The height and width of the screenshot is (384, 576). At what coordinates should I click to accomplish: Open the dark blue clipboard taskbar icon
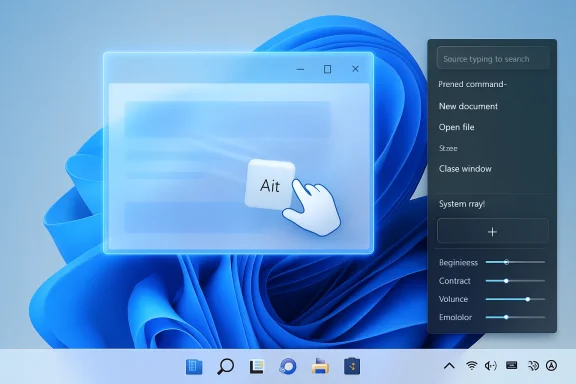(x=352, y=366)
